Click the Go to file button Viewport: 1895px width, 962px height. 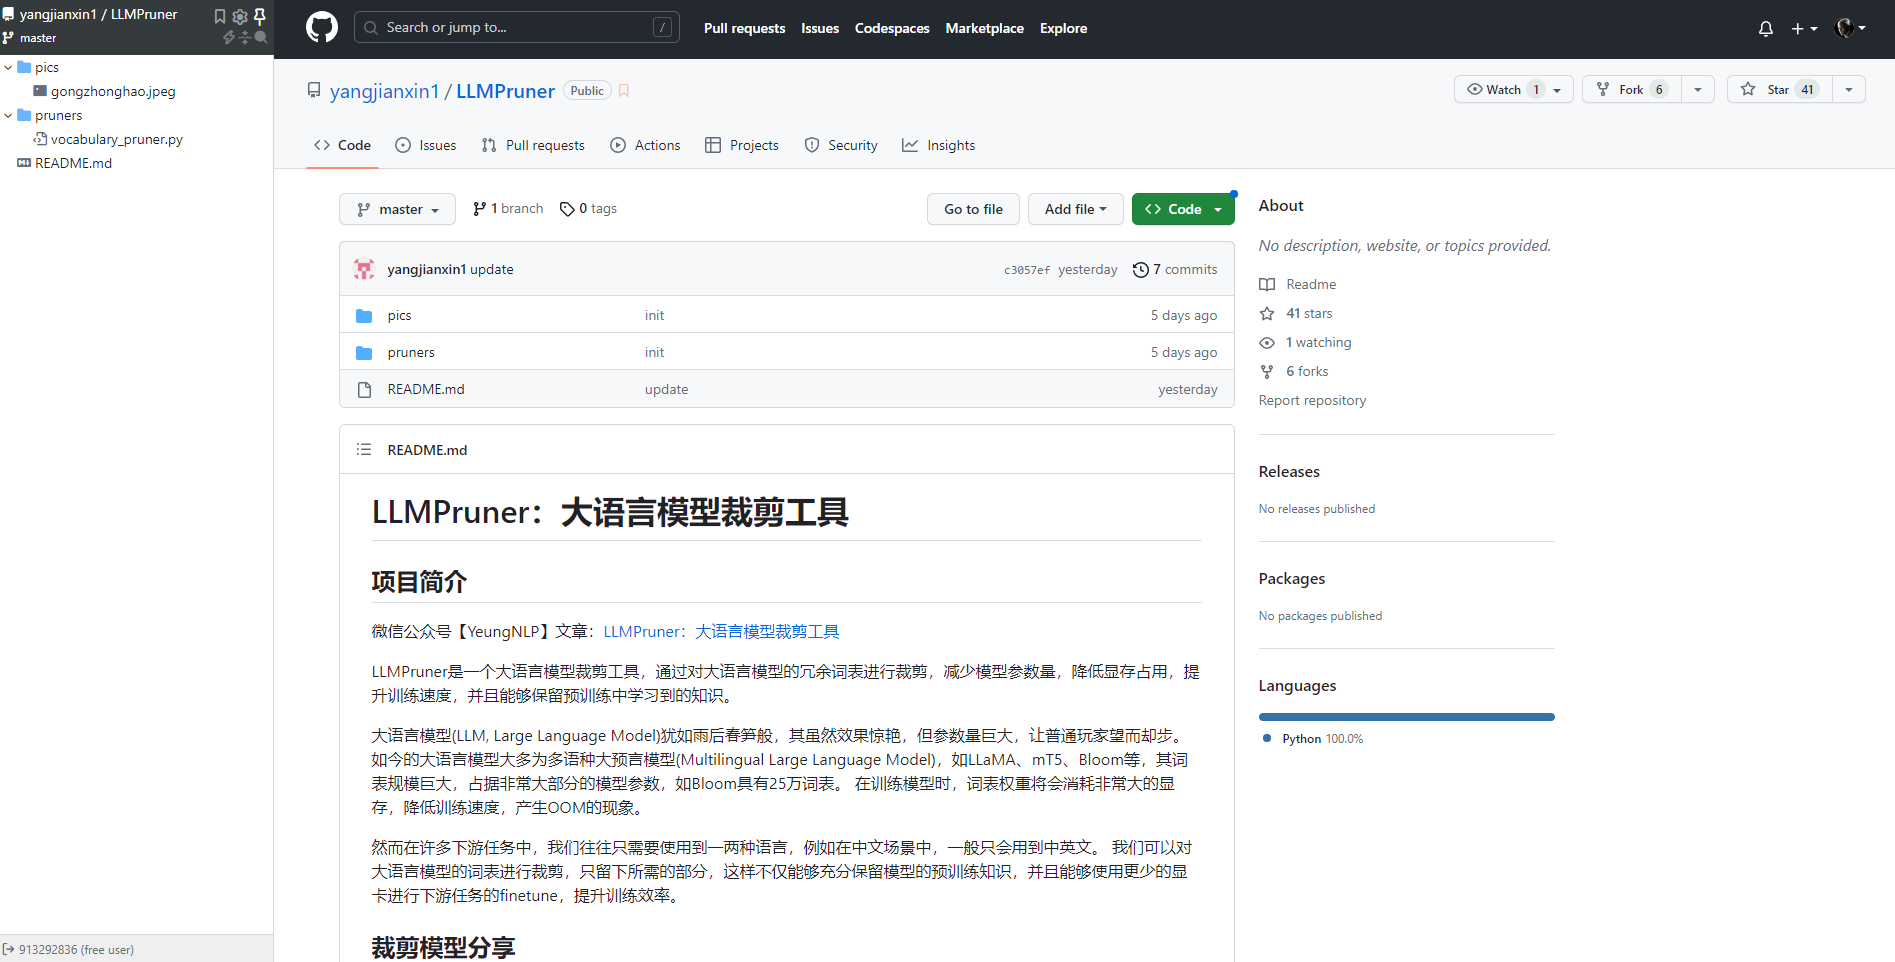pyautogui.click(x=973, y=209)
